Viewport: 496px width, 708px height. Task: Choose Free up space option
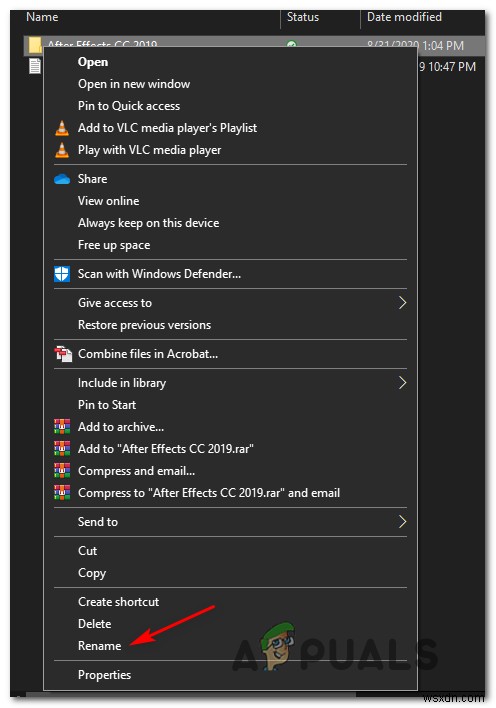pos(114,245)
